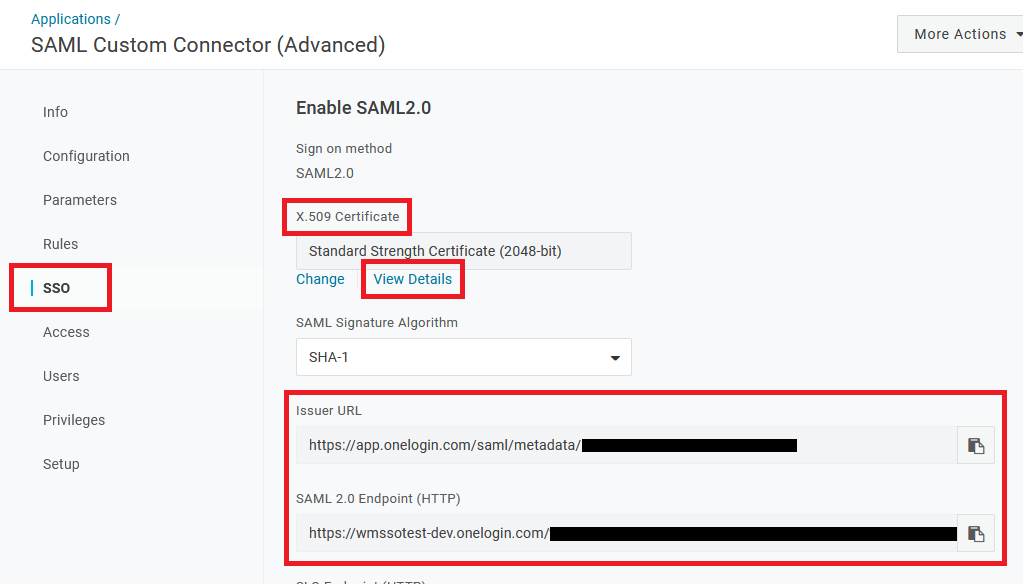1023x584 pixels.
Task: Go to the Setup tab
Action: click(61, 464)
